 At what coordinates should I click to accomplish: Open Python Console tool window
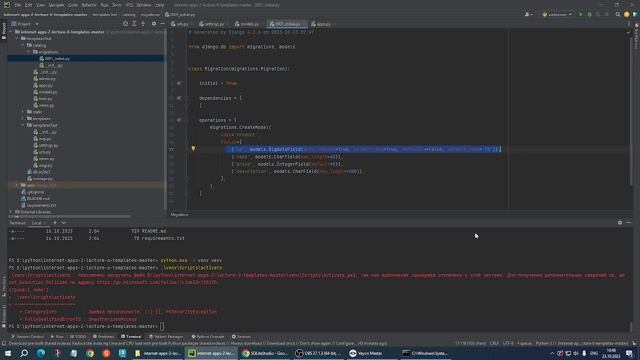click(208, 337)
